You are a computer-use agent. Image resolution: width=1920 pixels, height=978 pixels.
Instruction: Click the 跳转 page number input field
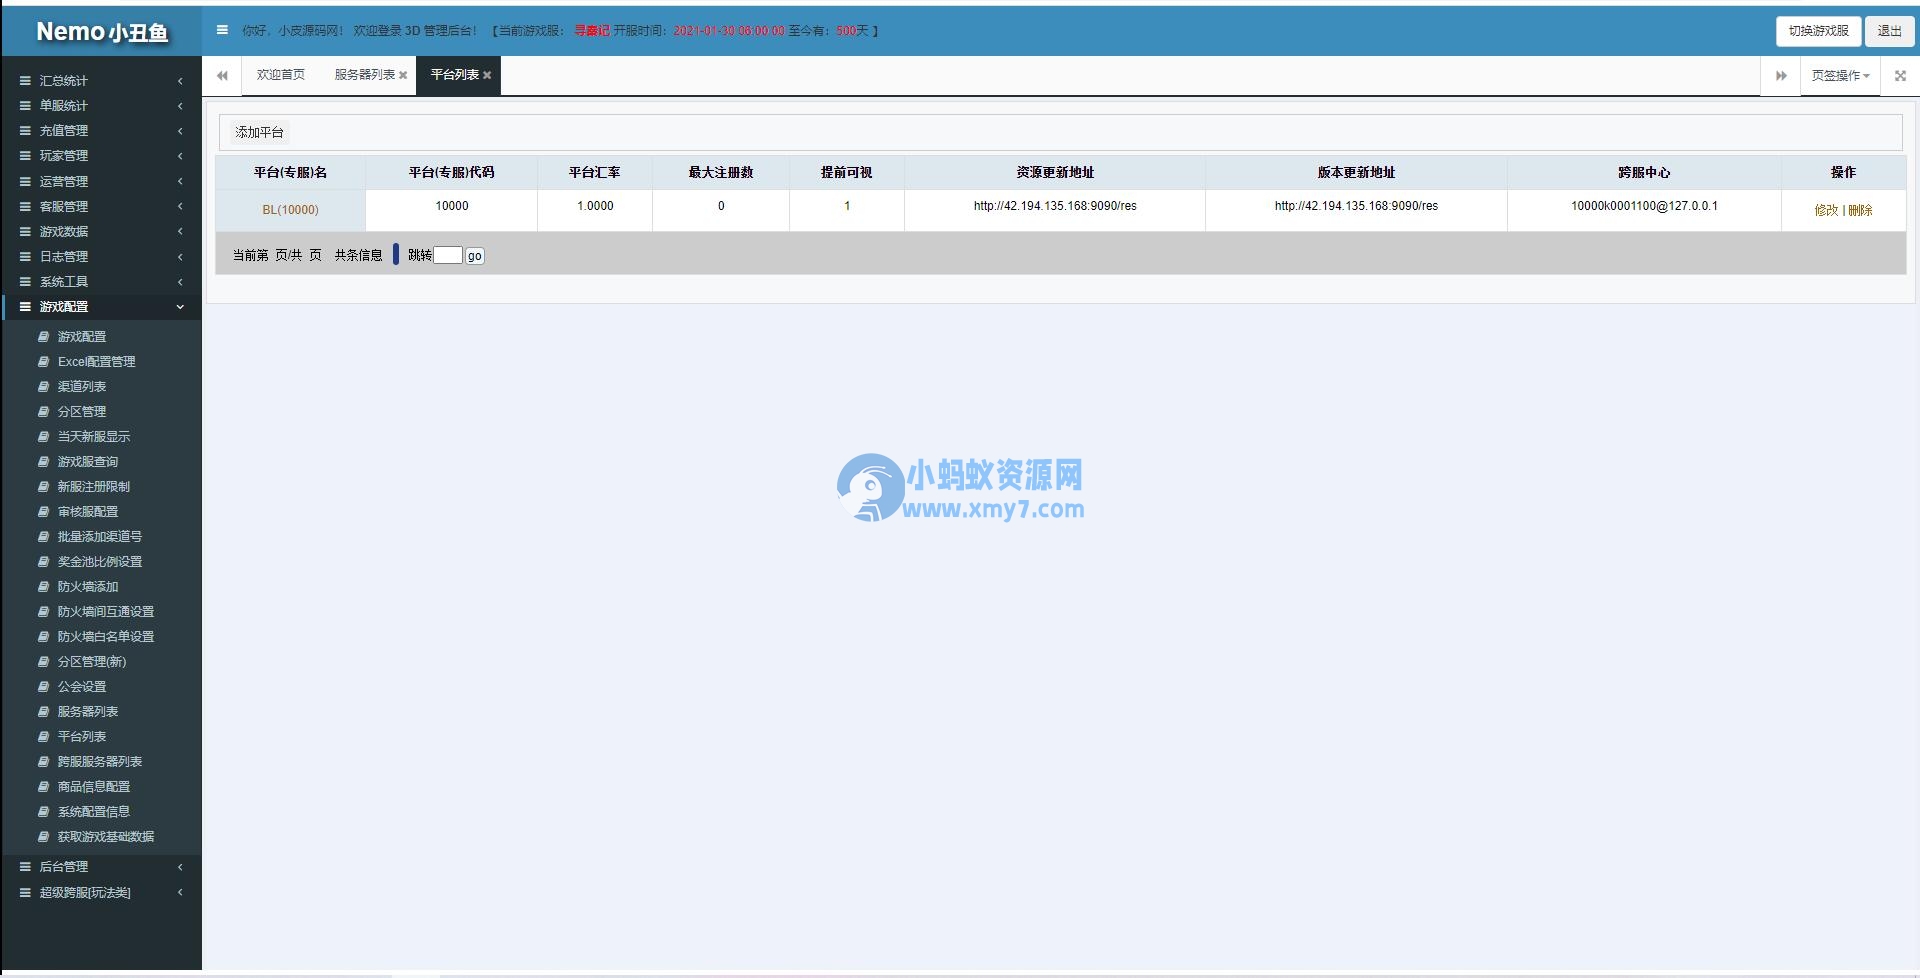tap(449, 255)
